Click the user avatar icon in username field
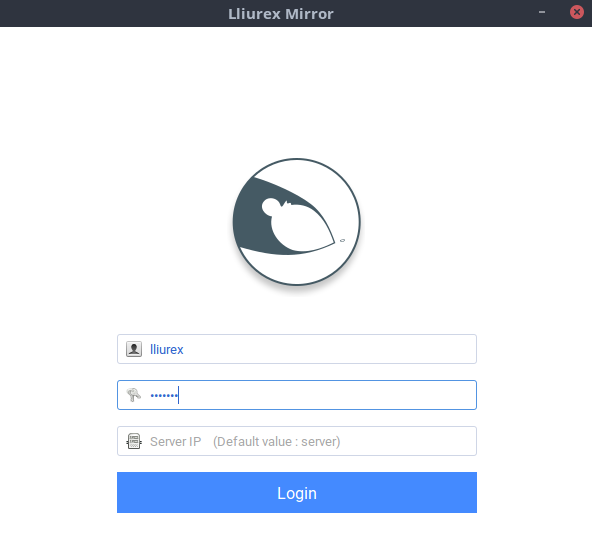592x549 pixels. tap(134, 349)
